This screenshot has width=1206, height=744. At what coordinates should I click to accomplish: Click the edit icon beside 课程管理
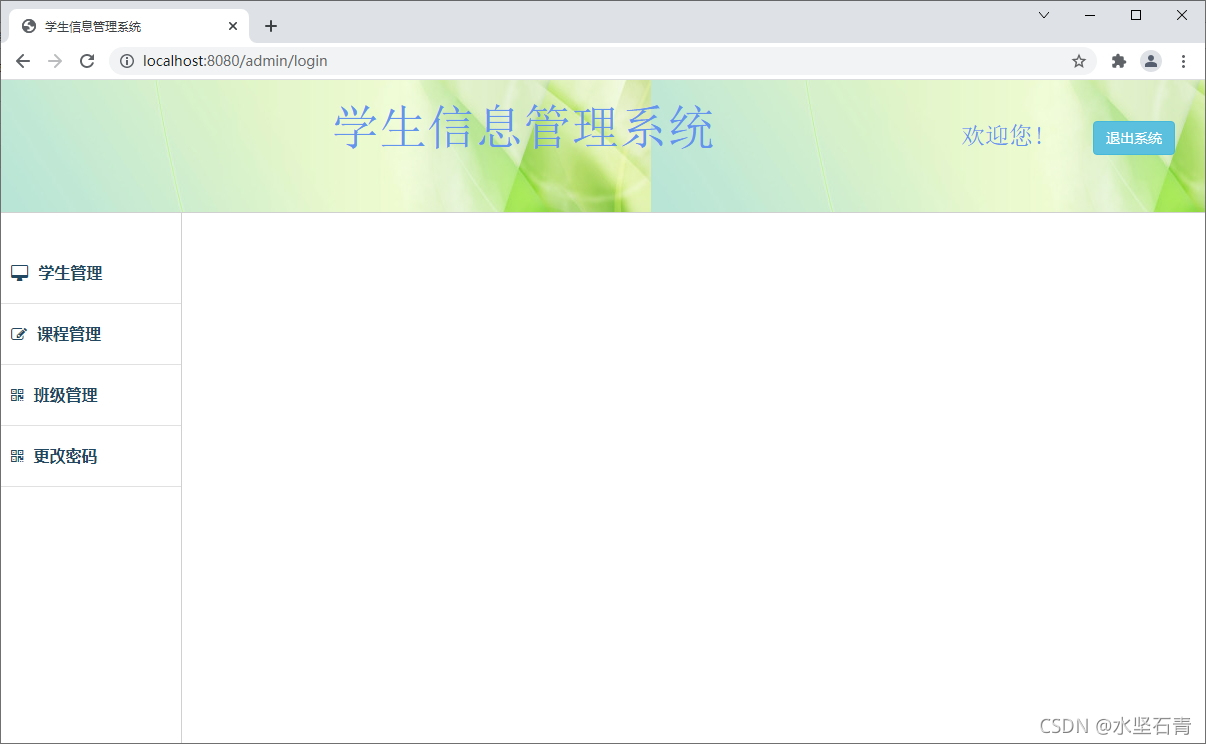18,334
